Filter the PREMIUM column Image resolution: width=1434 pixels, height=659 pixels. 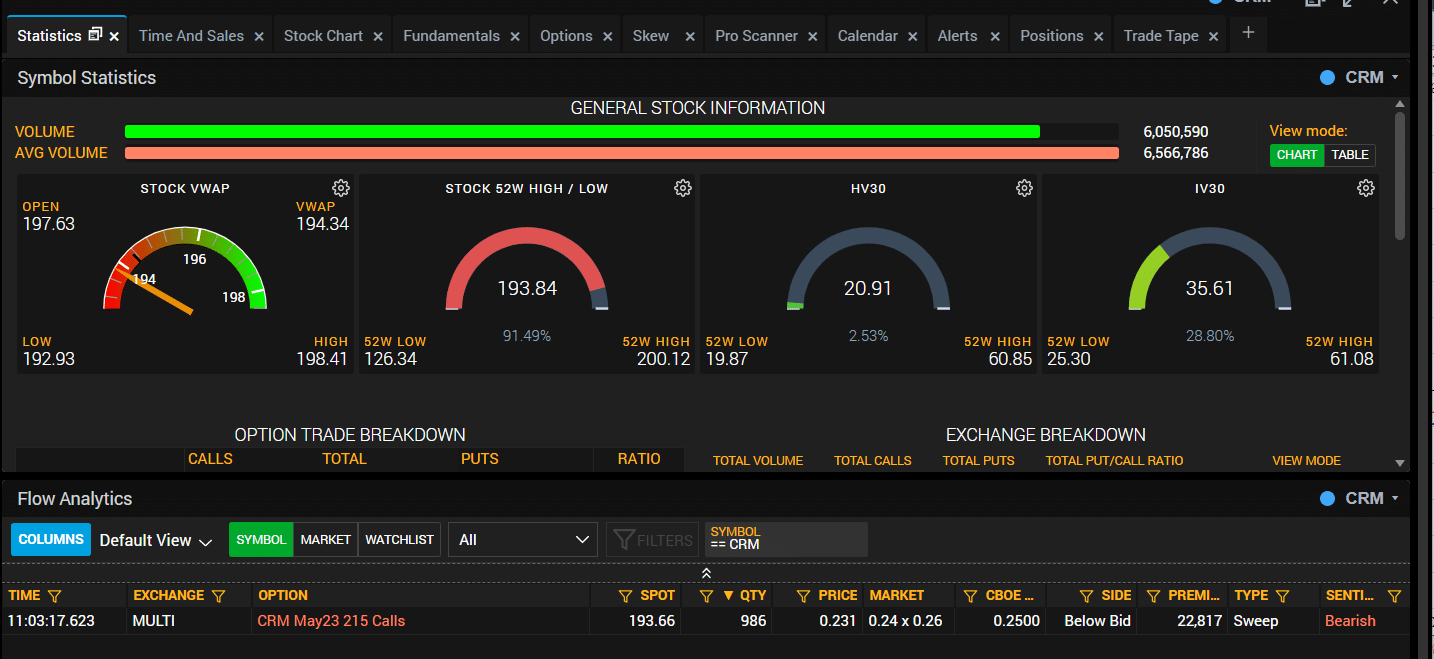(1153, 596)
